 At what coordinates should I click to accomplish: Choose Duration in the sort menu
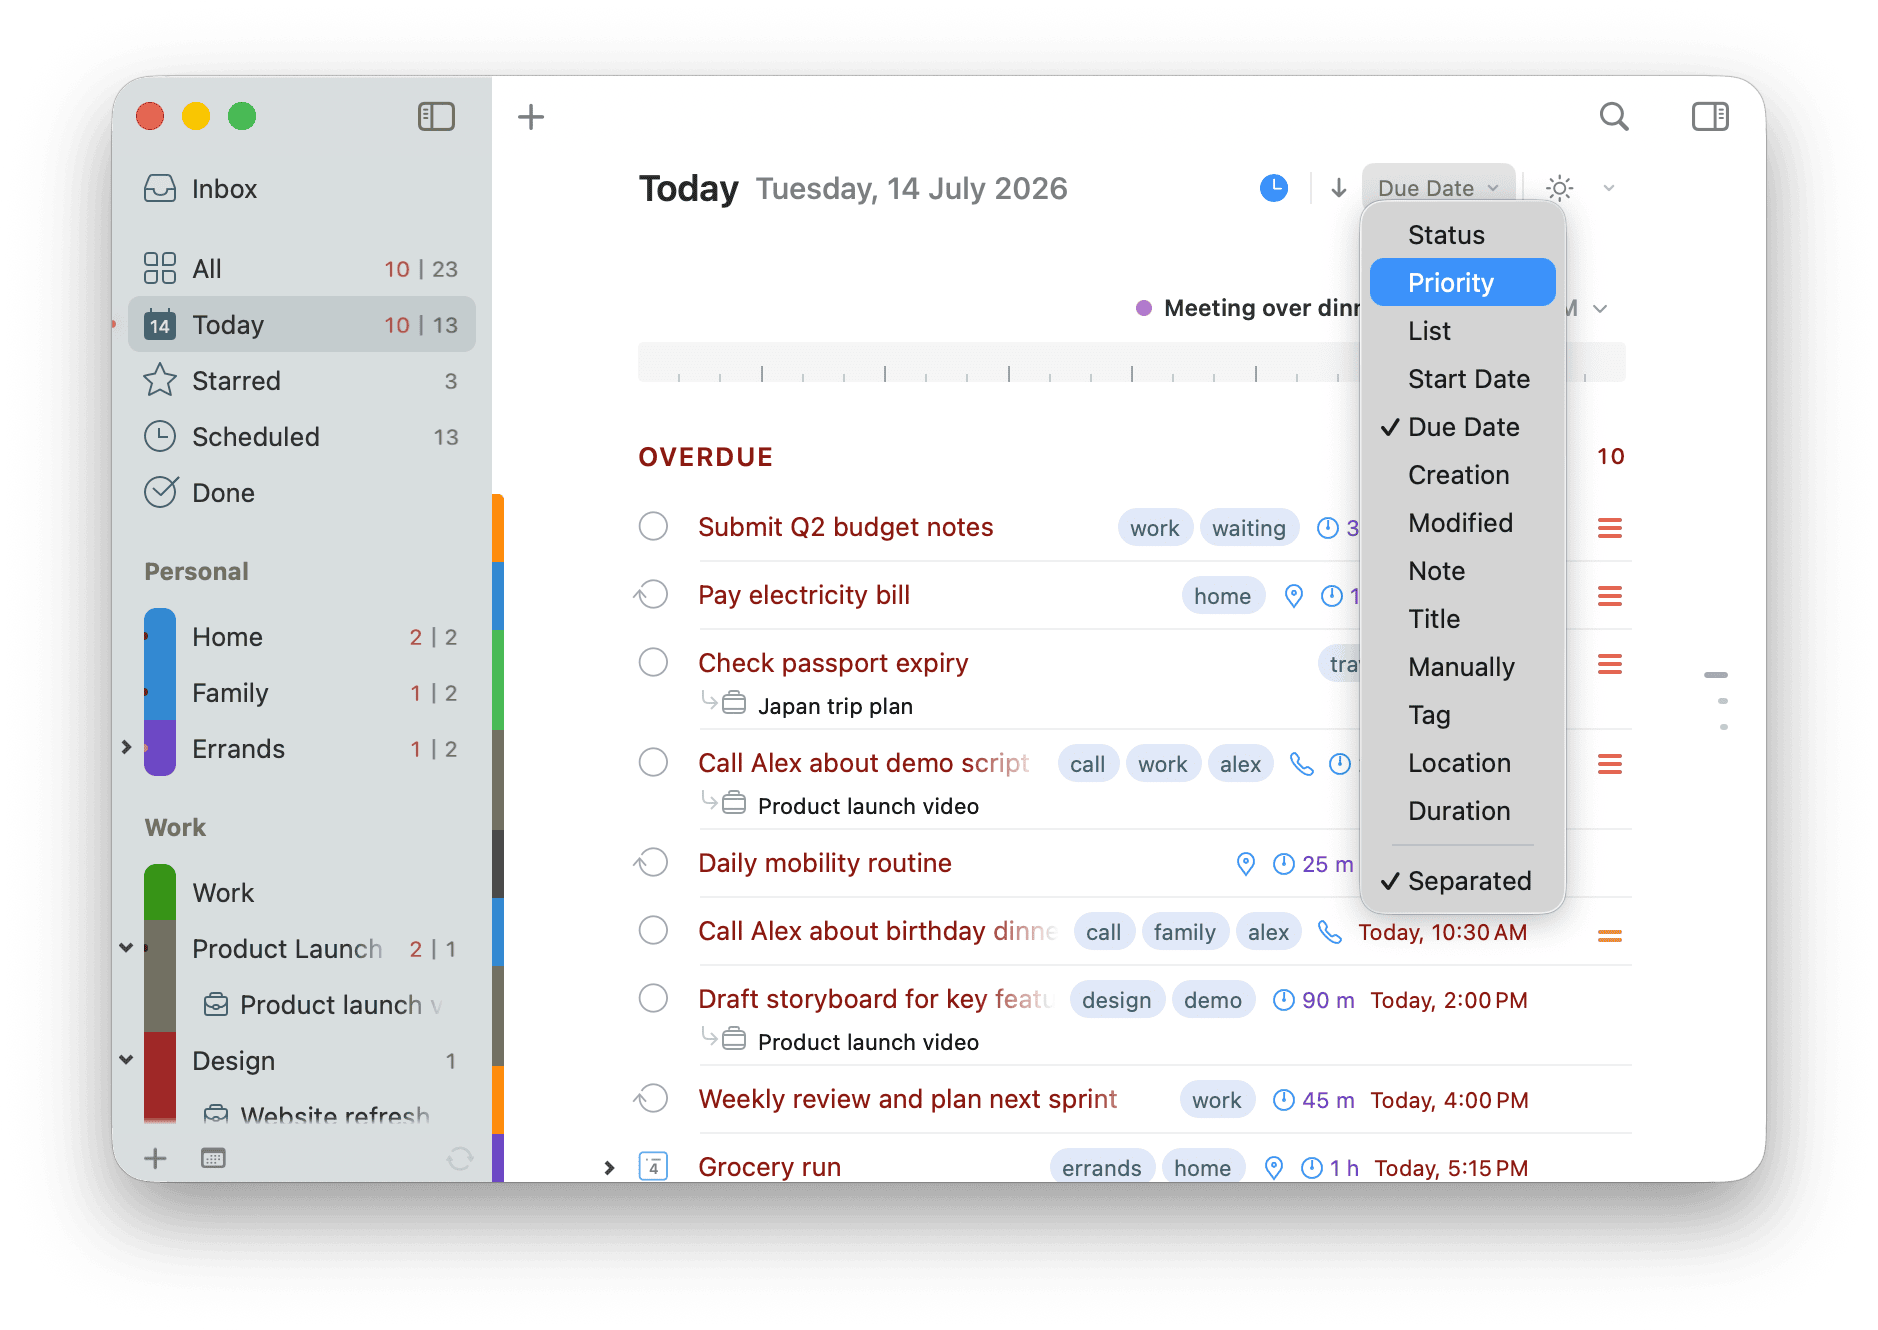point(1462,811)
